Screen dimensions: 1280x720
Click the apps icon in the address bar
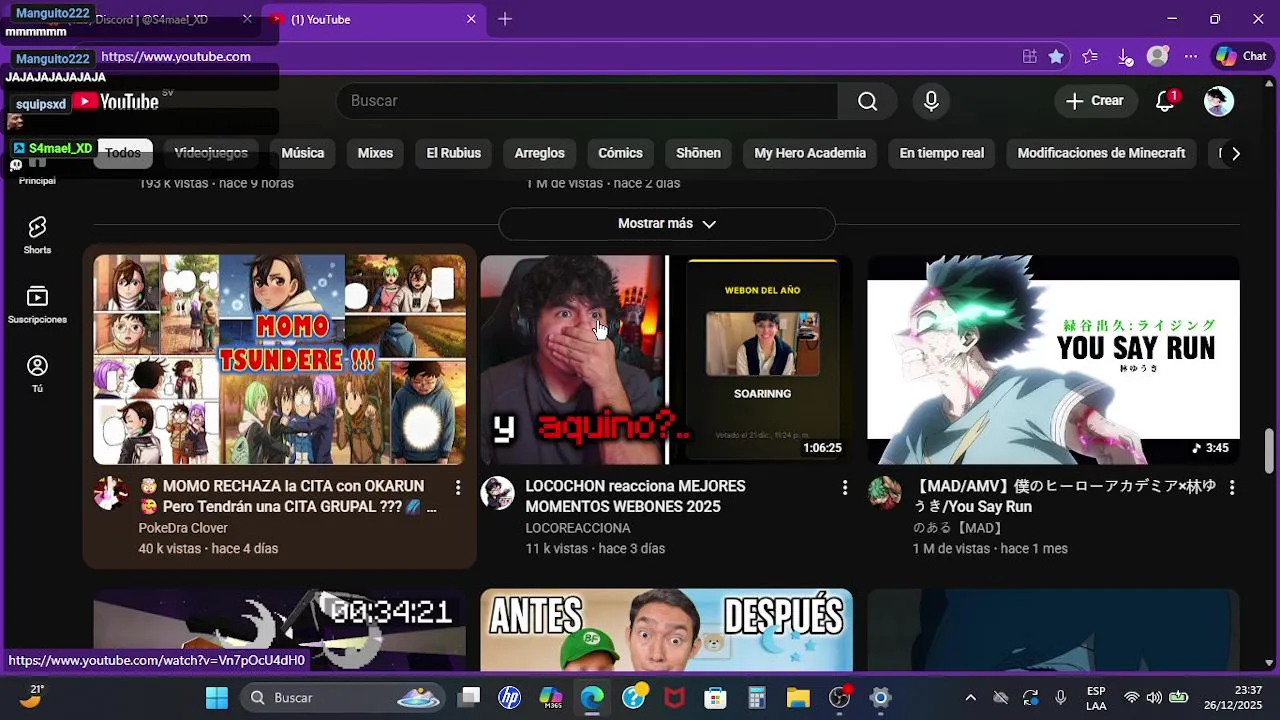(1029, 57)
